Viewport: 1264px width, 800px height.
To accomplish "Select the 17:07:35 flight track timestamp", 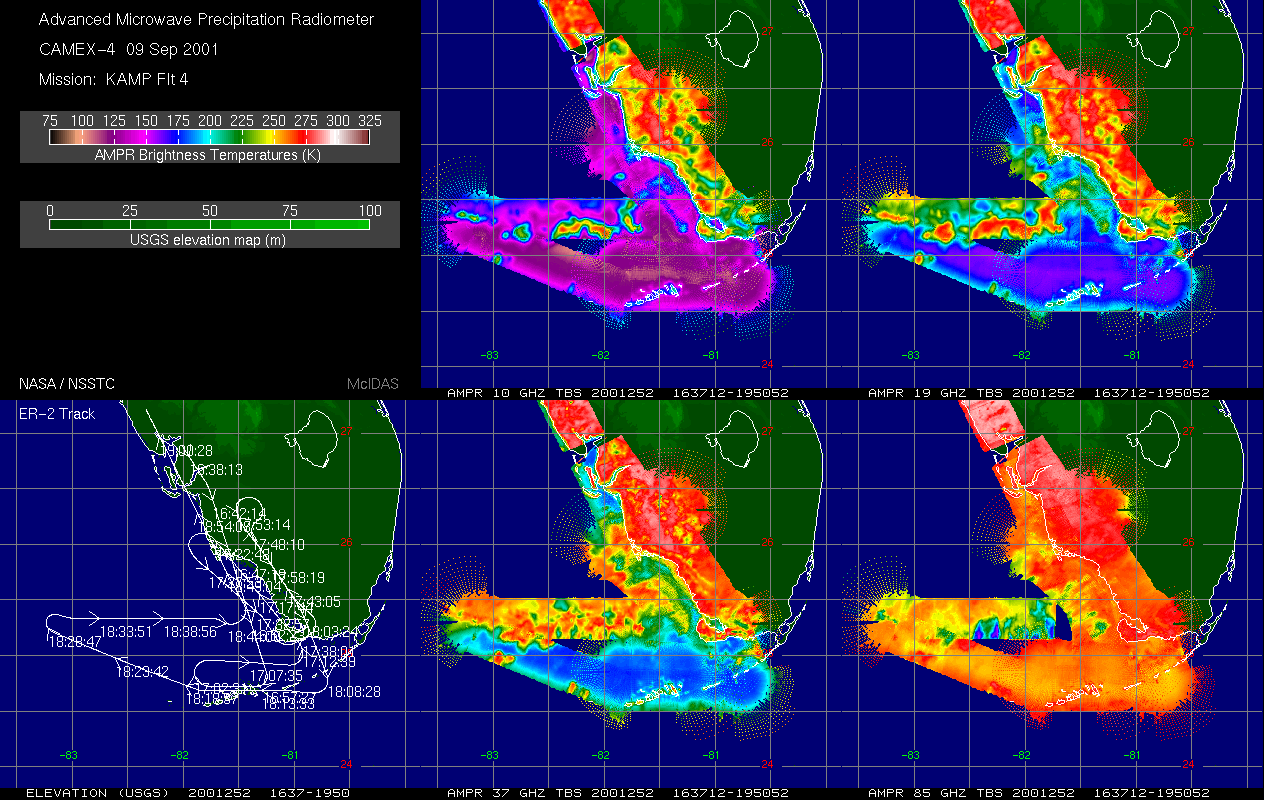I will click(276, 677).
